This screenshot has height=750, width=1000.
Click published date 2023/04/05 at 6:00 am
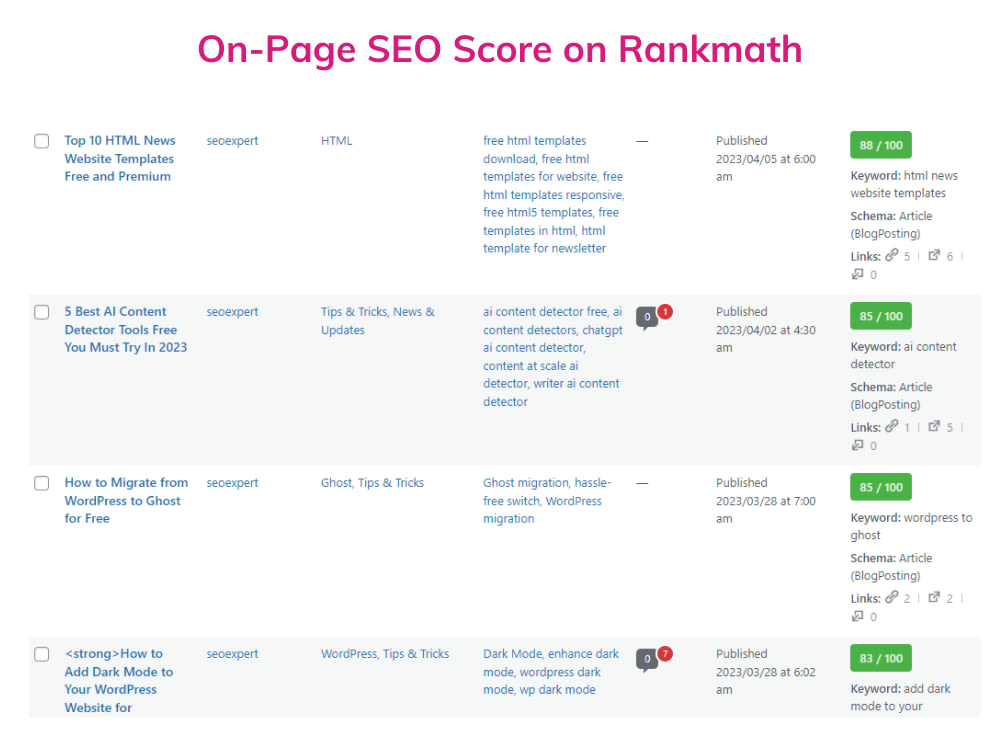(x=765, y=168)
